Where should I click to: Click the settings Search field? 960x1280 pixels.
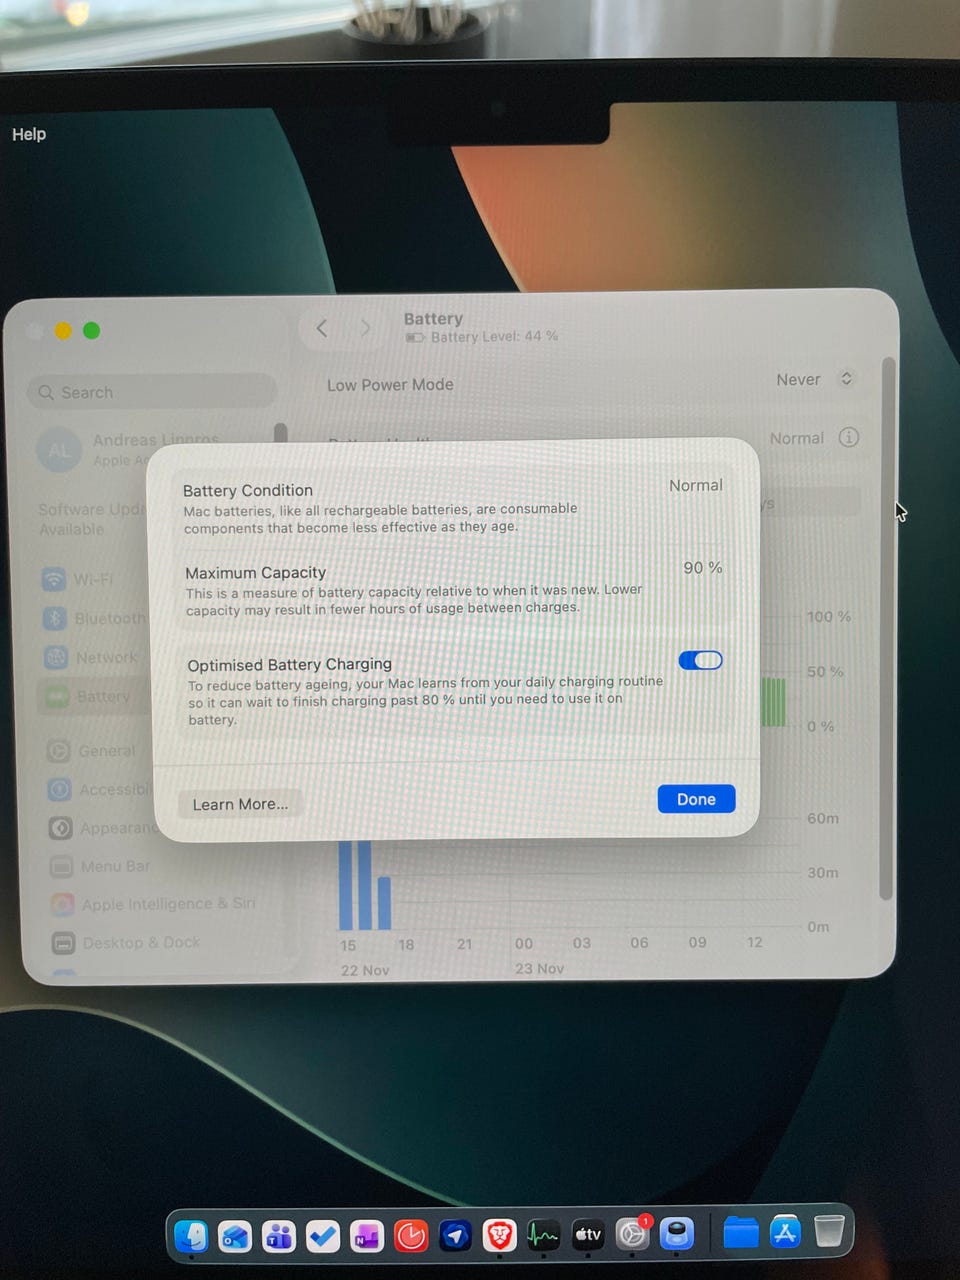point(152,392)
